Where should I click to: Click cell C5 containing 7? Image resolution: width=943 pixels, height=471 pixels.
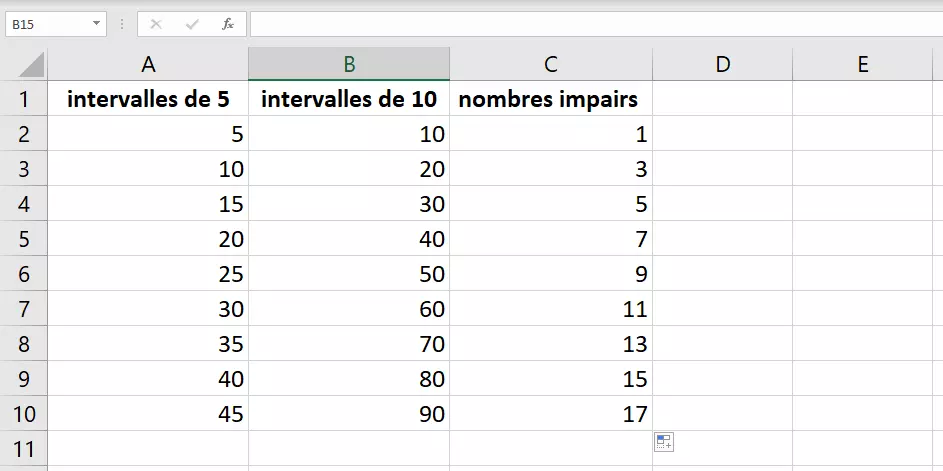551,238
